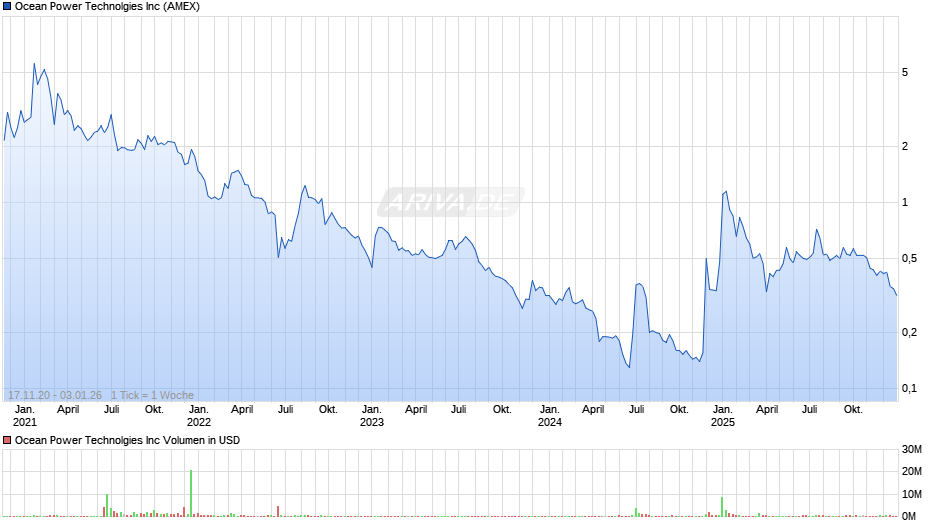Click the price axis value '0,2'
Viewport: 940px width, 526px height.
coord(909,332)
